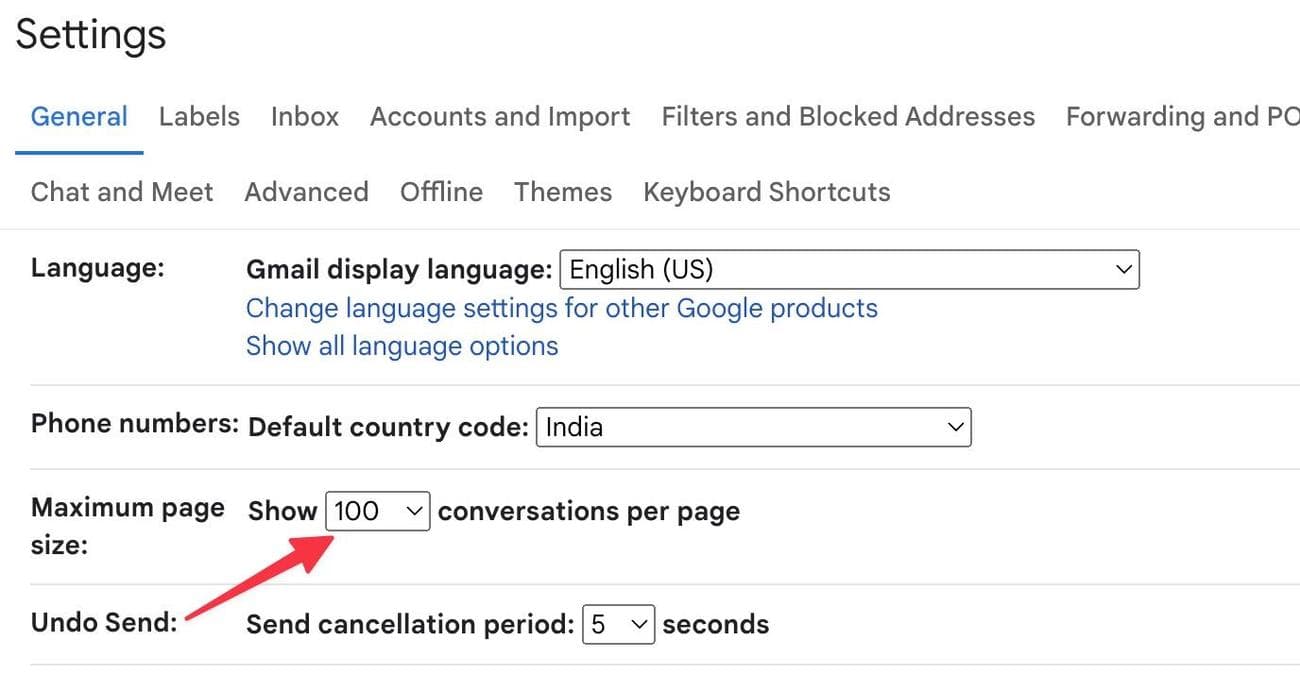The width and height of the screenshot is (1300, 674).
Task: Open the General settings tab
Action: [79, 117]
